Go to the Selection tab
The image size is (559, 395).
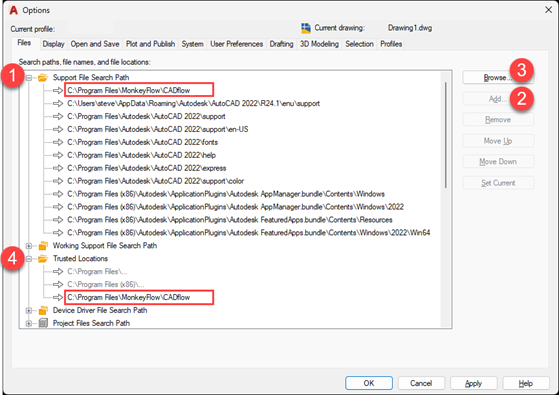pyautogui.click(x=359, y=44)
